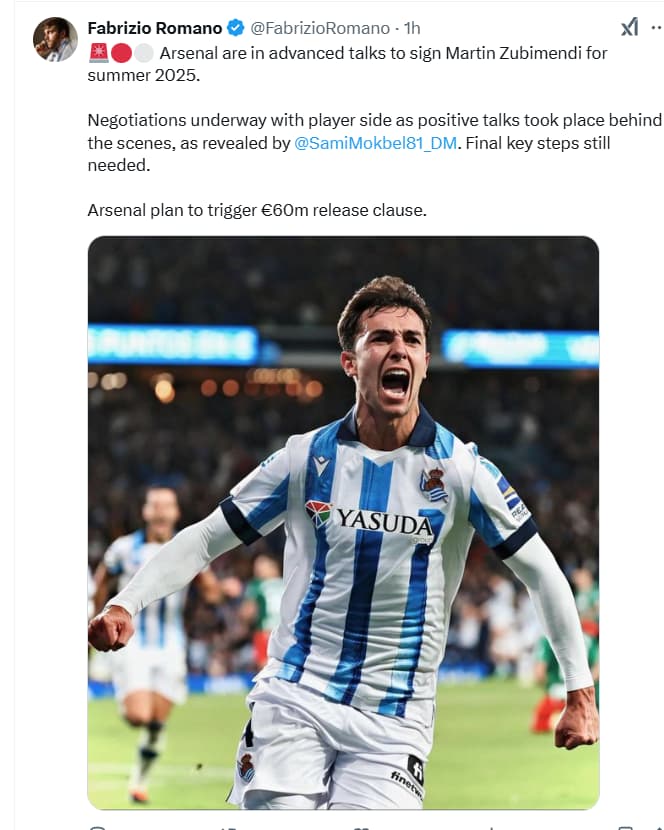This screenshot has height=830, width=664.
Task: Open the Fabrizio Romano display name
Action: point(155,28)
